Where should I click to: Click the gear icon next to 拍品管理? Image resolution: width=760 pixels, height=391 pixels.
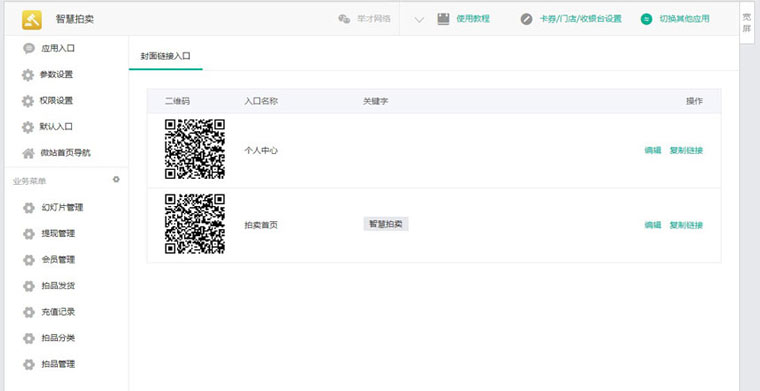point(29,365)
